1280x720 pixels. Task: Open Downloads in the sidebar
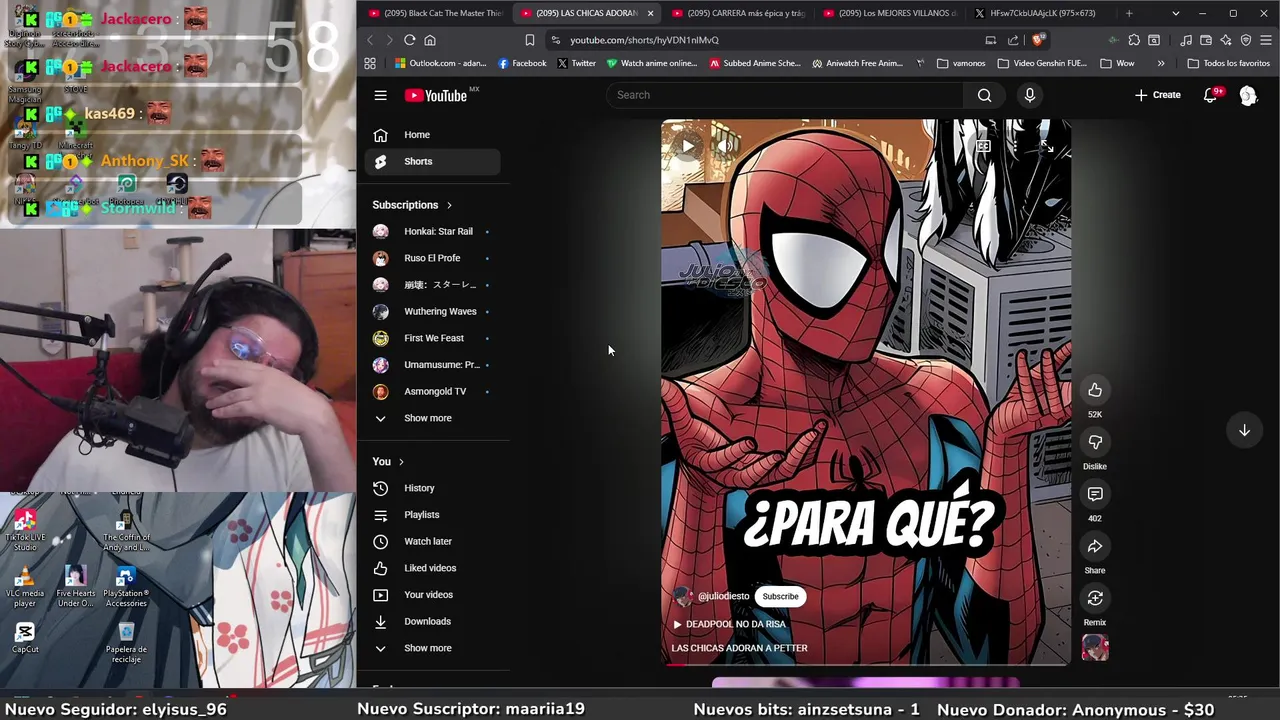pyautogui.click(x=432, y=622)
